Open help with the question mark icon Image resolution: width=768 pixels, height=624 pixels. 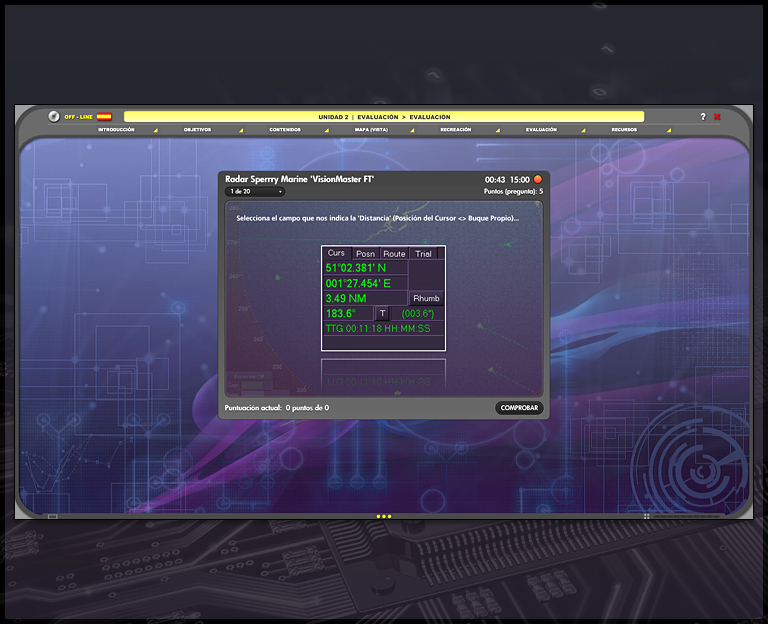(x=703, y=117)
